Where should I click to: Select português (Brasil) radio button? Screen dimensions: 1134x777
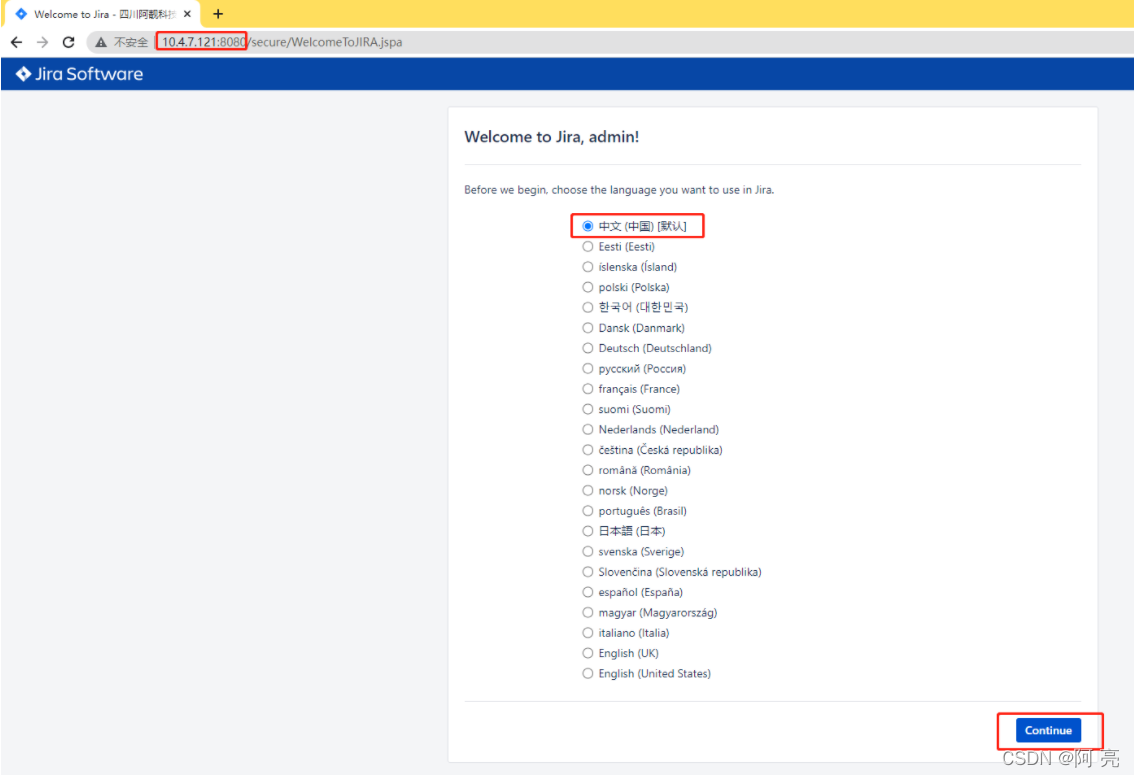click(x=588, y=511)
